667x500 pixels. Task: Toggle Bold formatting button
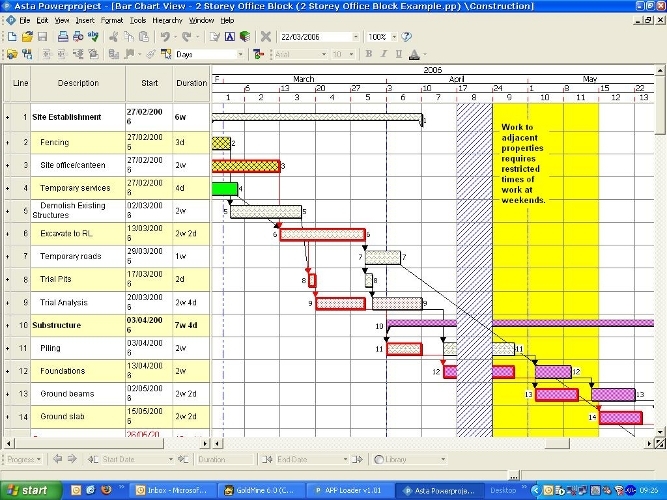coord(368,54)
